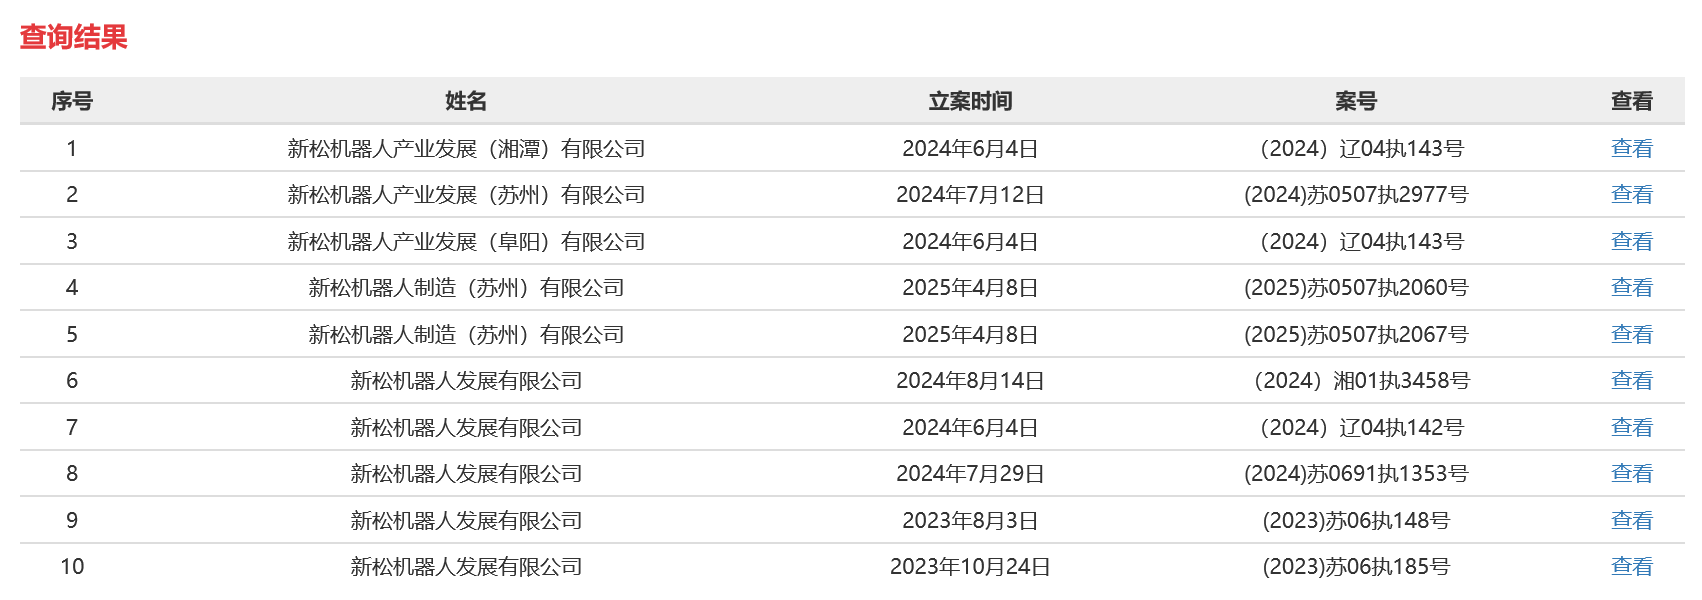Image resolution: width=1702 pixels, height=600 pixels.
Task: Click the date 2024年7月12日 cell
Action: pos(970,194)
